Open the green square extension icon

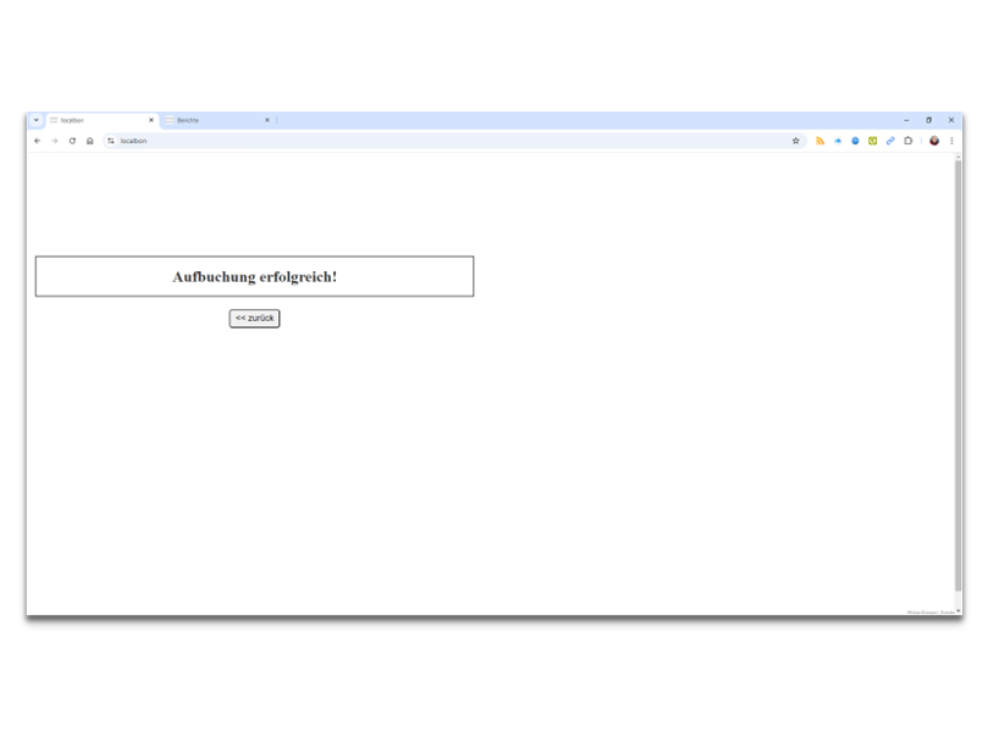pos(872,141)
